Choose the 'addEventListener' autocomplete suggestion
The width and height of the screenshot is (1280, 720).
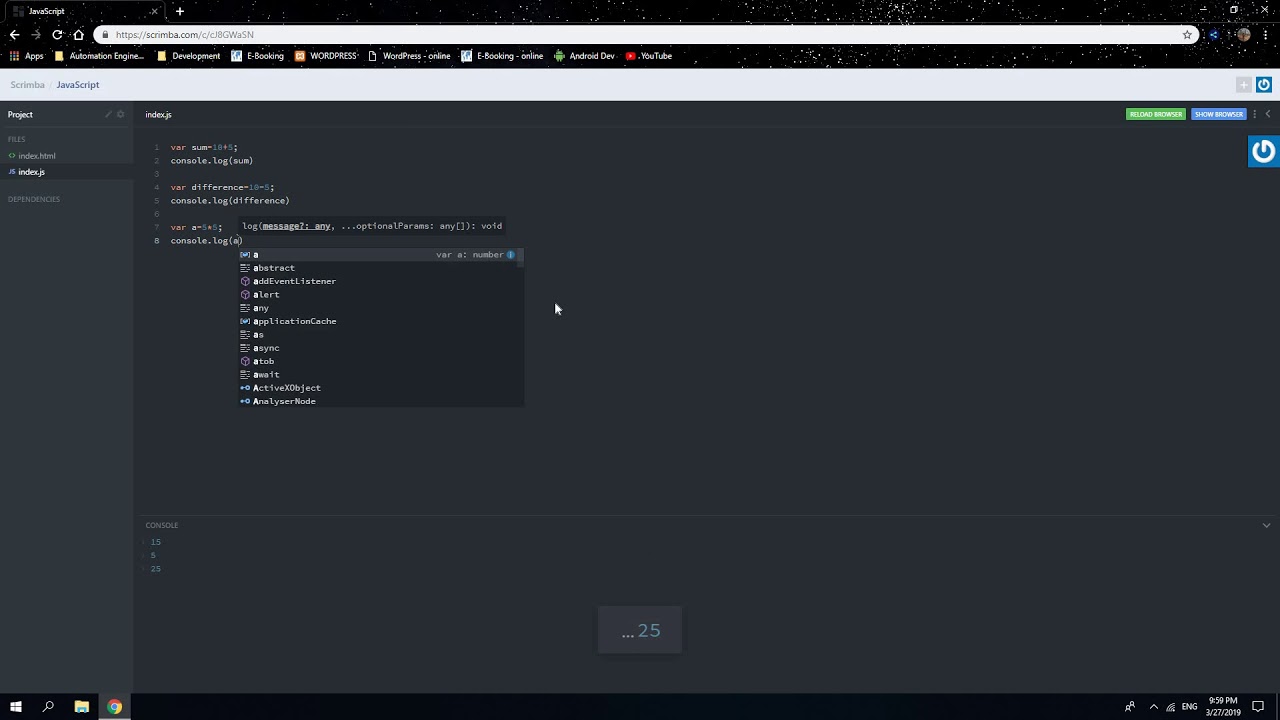[x=380, y=281]
